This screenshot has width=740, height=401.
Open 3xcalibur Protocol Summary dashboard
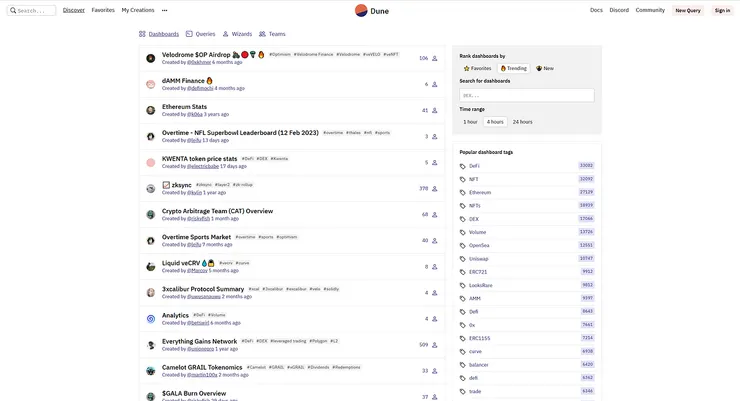(x=203, y=289)
